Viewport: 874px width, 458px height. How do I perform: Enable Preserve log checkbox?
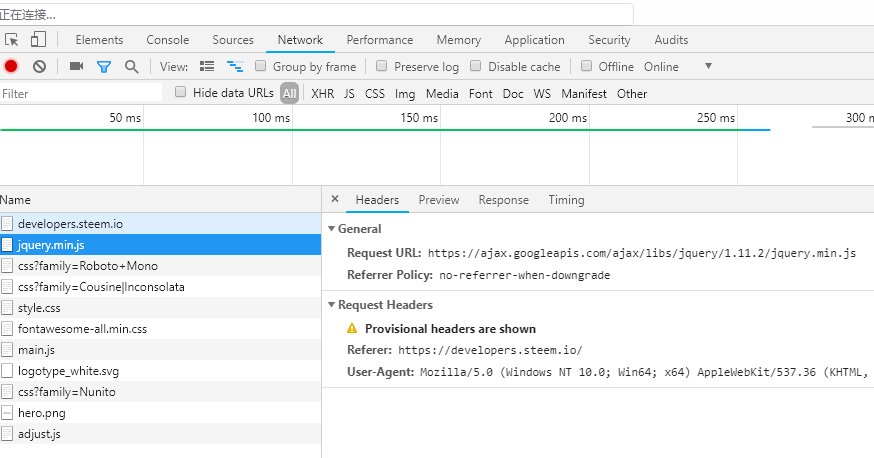coord(381,66)
